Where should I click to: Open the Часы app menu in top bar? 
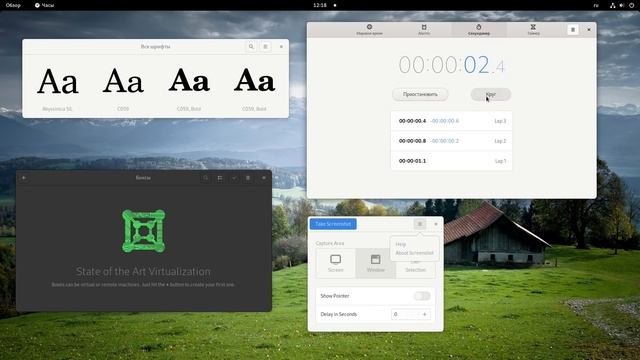[x=44, y=5]
